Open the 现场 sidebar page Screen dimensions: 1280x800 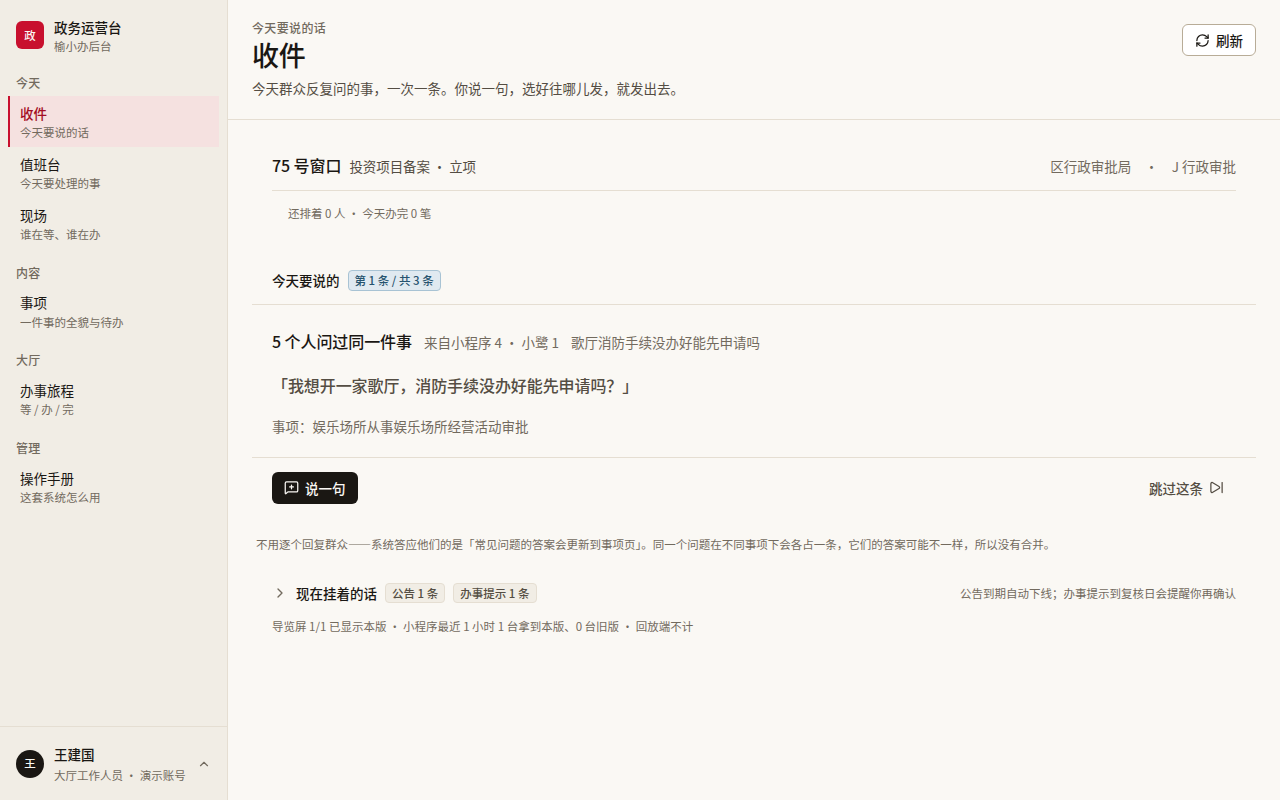pyautogui.click(x=114, y=224)
